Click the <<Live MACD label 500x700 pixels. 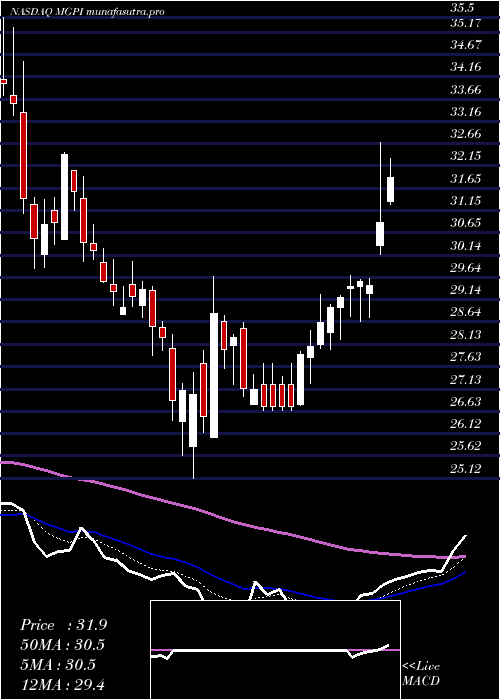[421, 674]
